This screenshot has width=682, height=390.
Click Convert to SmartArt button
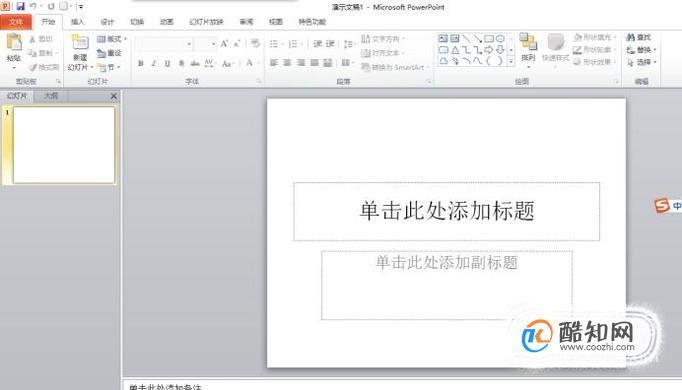point(395,67)
